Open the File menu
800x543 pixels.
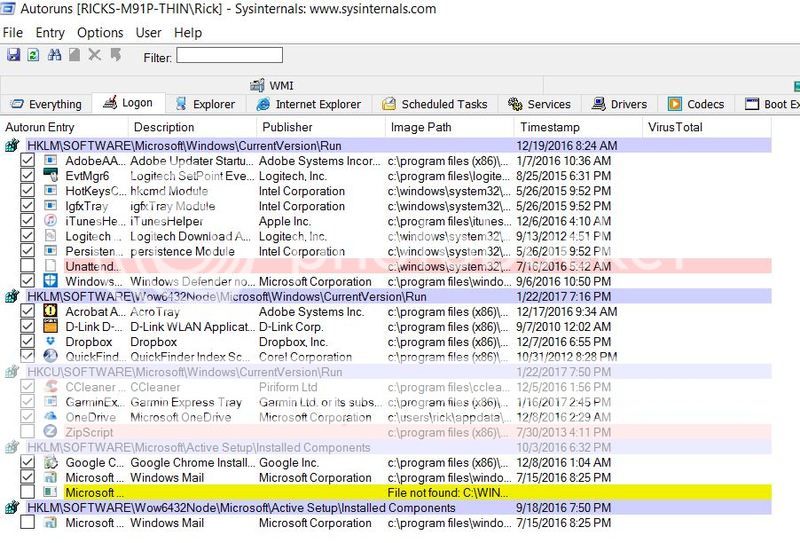coord(13,33)
